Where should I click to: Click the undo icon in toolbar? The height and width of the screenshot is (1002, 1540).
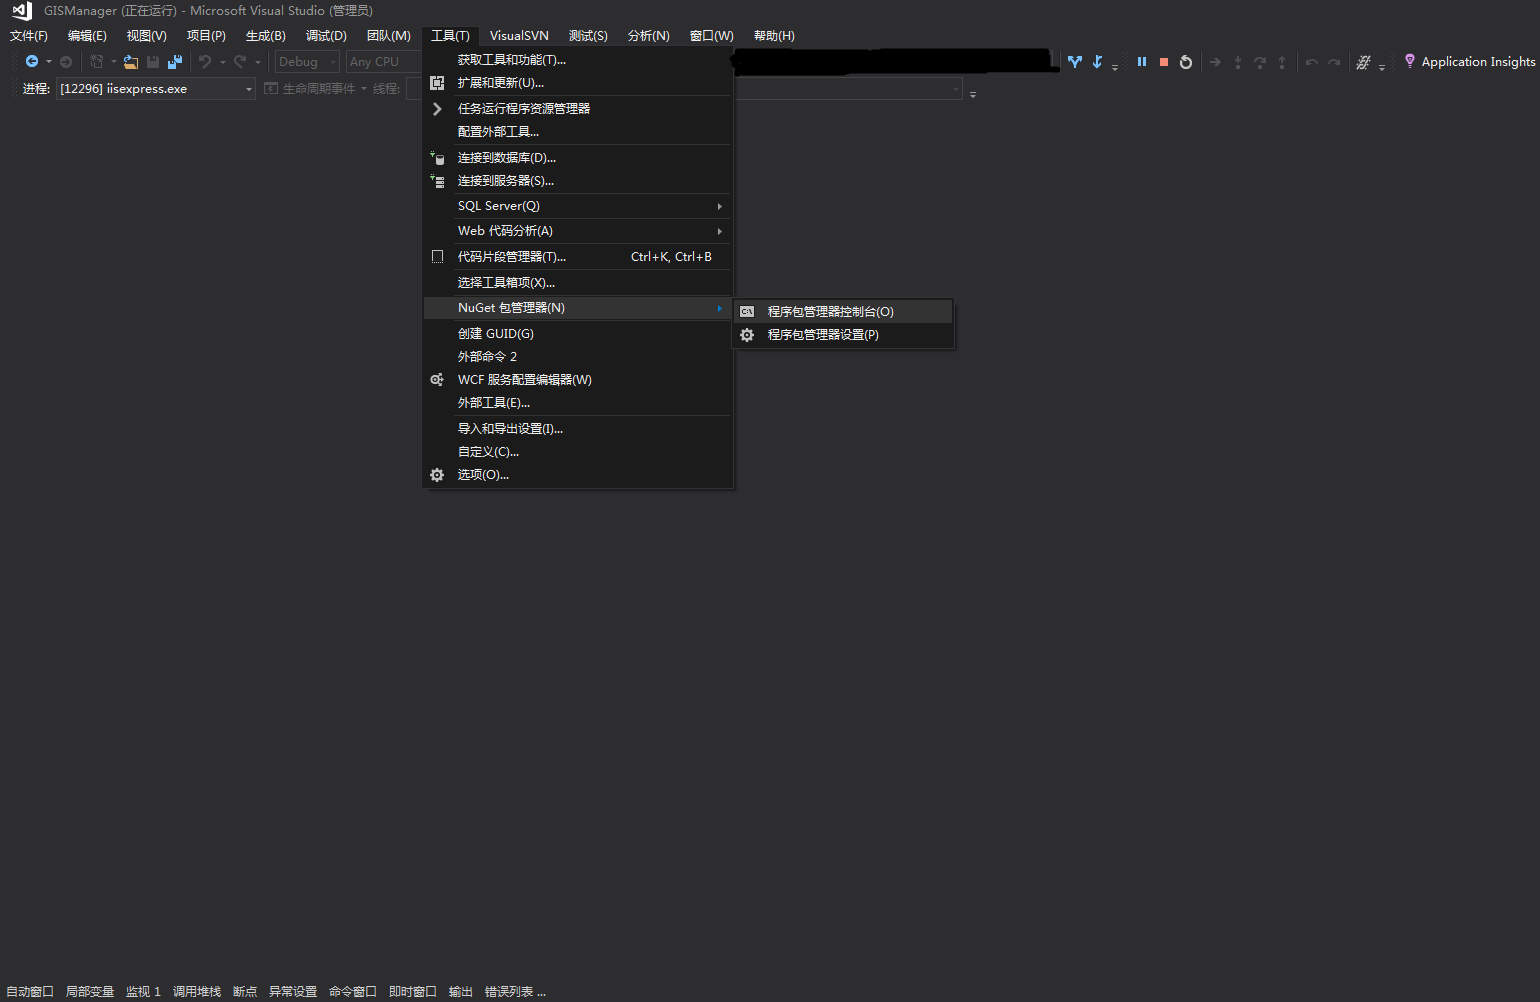tap(205, 62)
